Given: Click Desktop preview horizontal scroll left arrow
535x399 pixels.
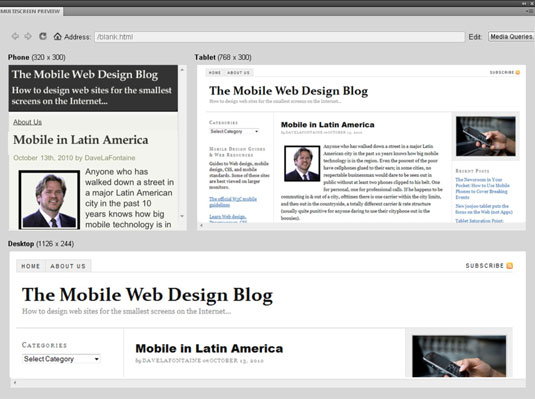Looking at the screenshot, I should (x=14, y=383).
